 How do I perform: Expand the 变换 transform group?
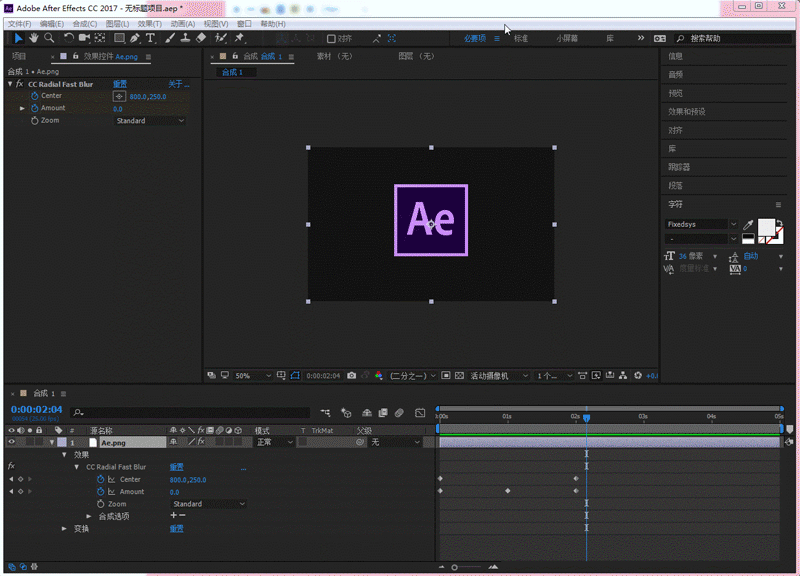pos(65,528)
